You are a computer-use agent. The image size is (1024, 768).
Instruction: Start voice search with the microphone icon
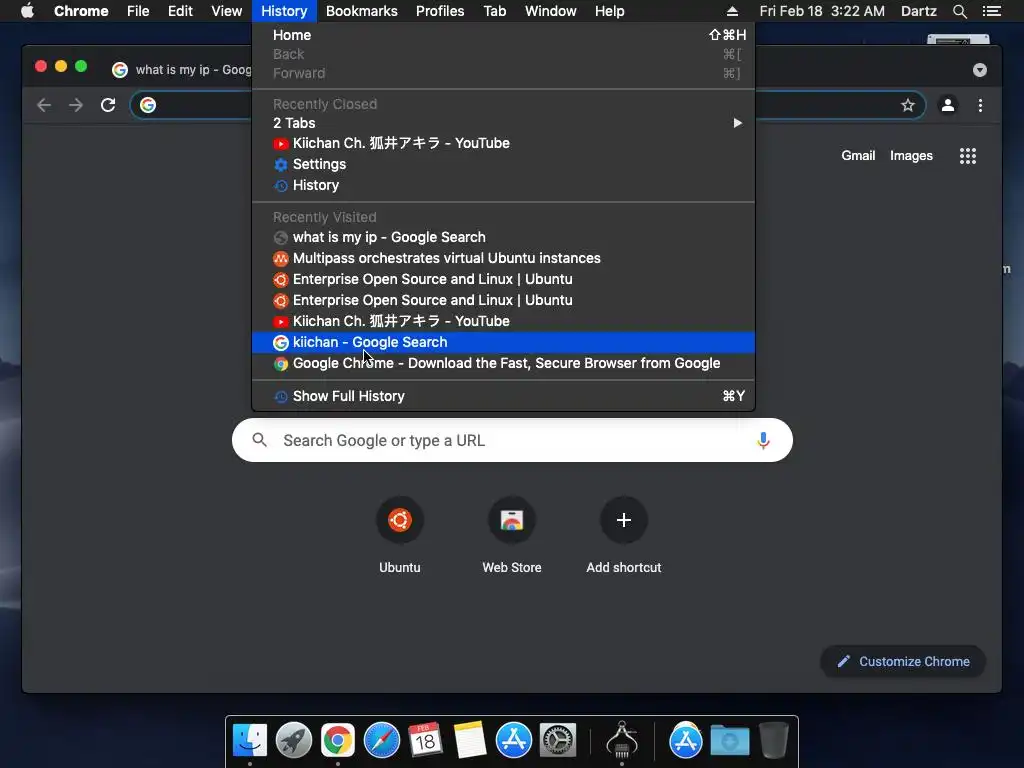[763, 441]
